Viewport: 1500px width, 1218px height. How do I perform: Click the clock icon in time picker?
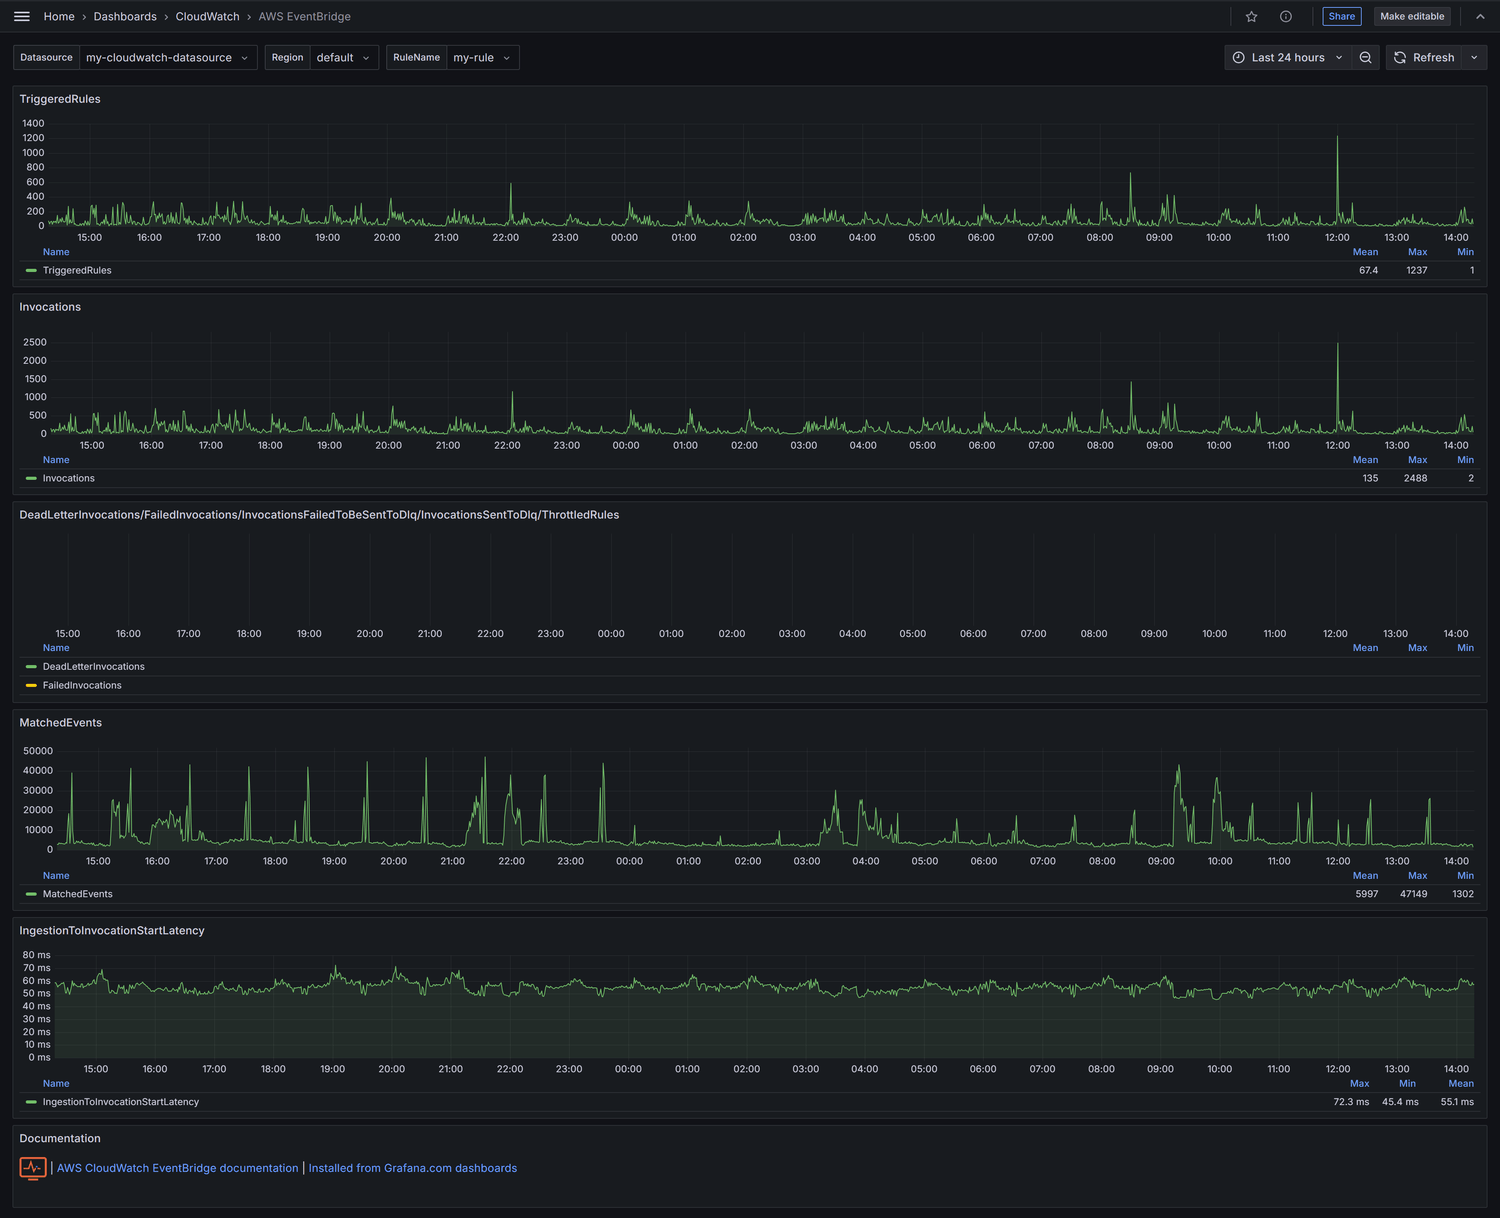(x=1239, y=58)
